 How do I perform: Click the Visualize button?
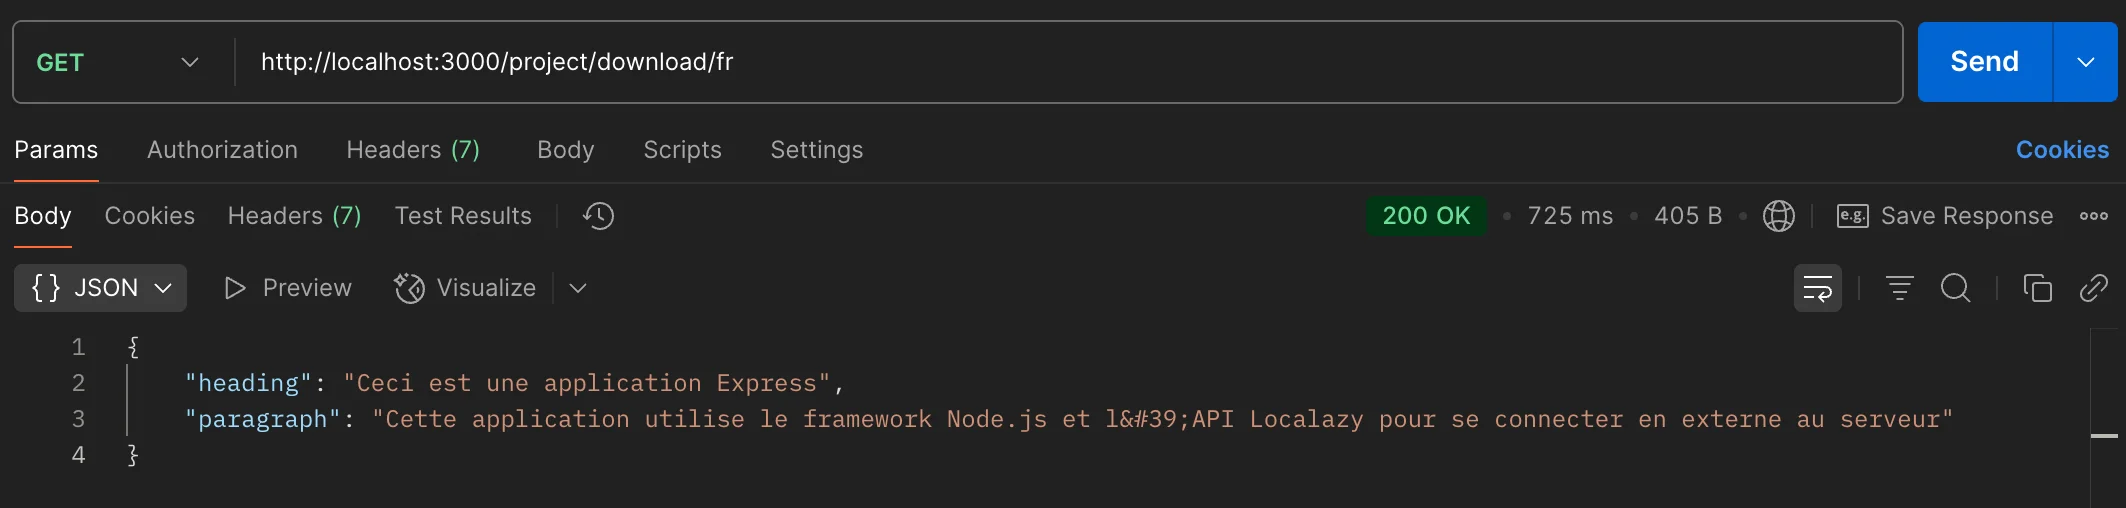[465, 288]
